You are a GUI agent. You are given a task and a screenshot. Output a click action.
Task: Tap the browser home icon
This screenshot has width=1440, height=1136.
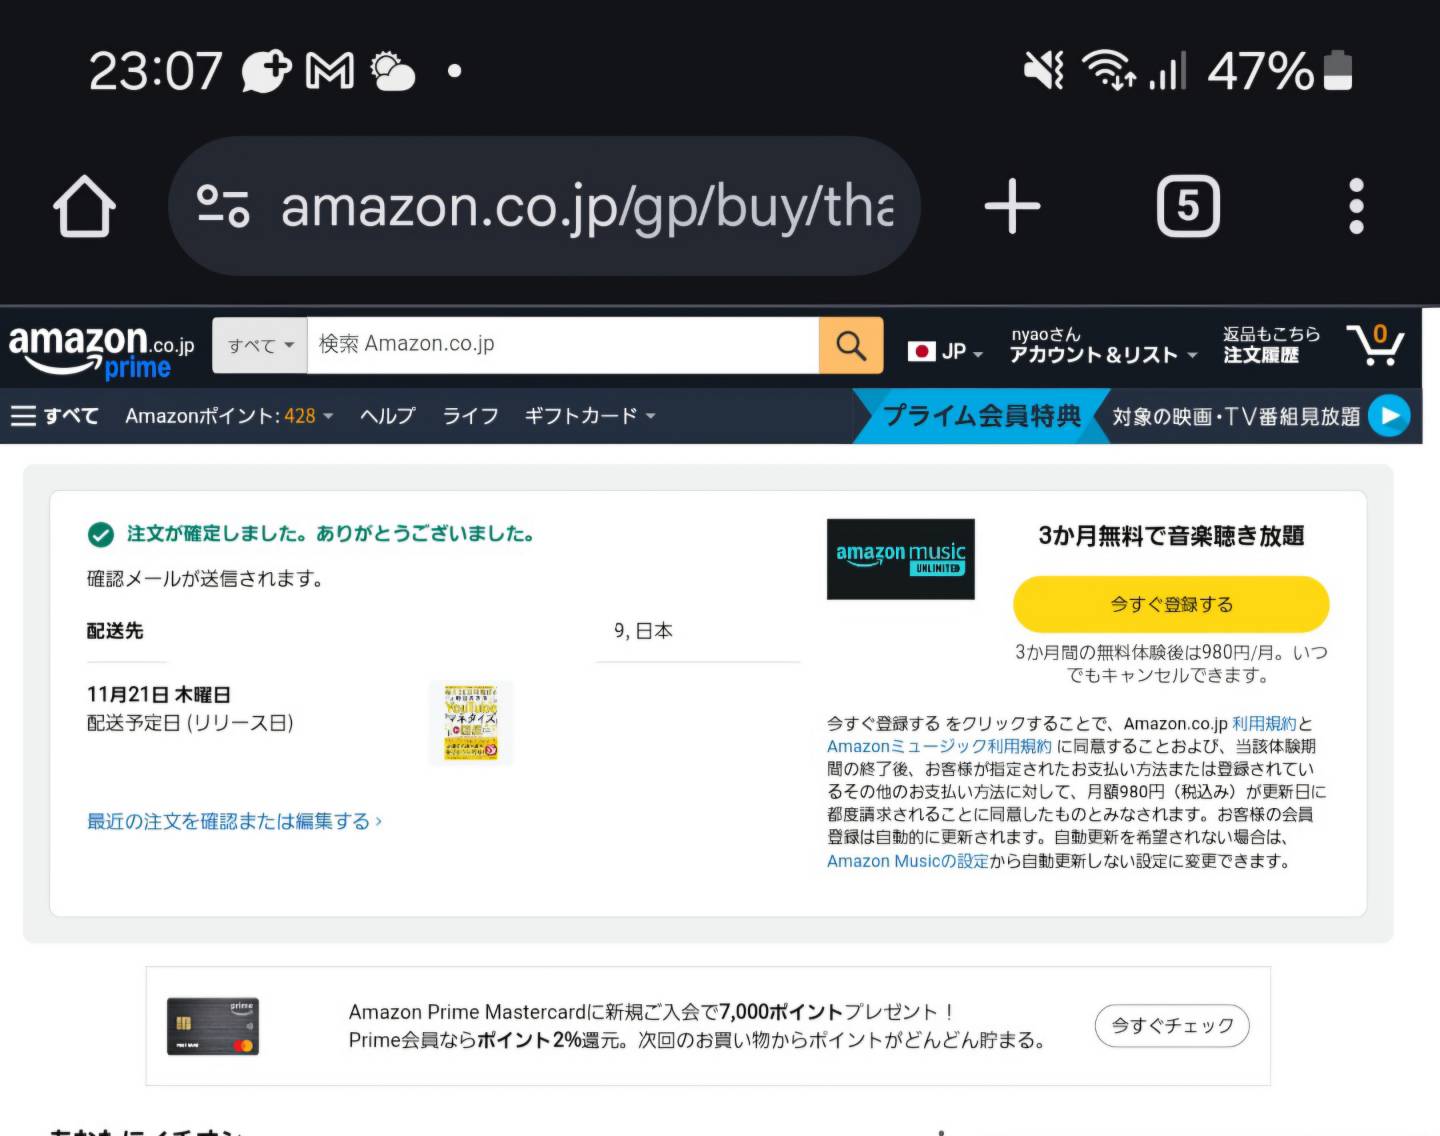click(x=84, y=206)
